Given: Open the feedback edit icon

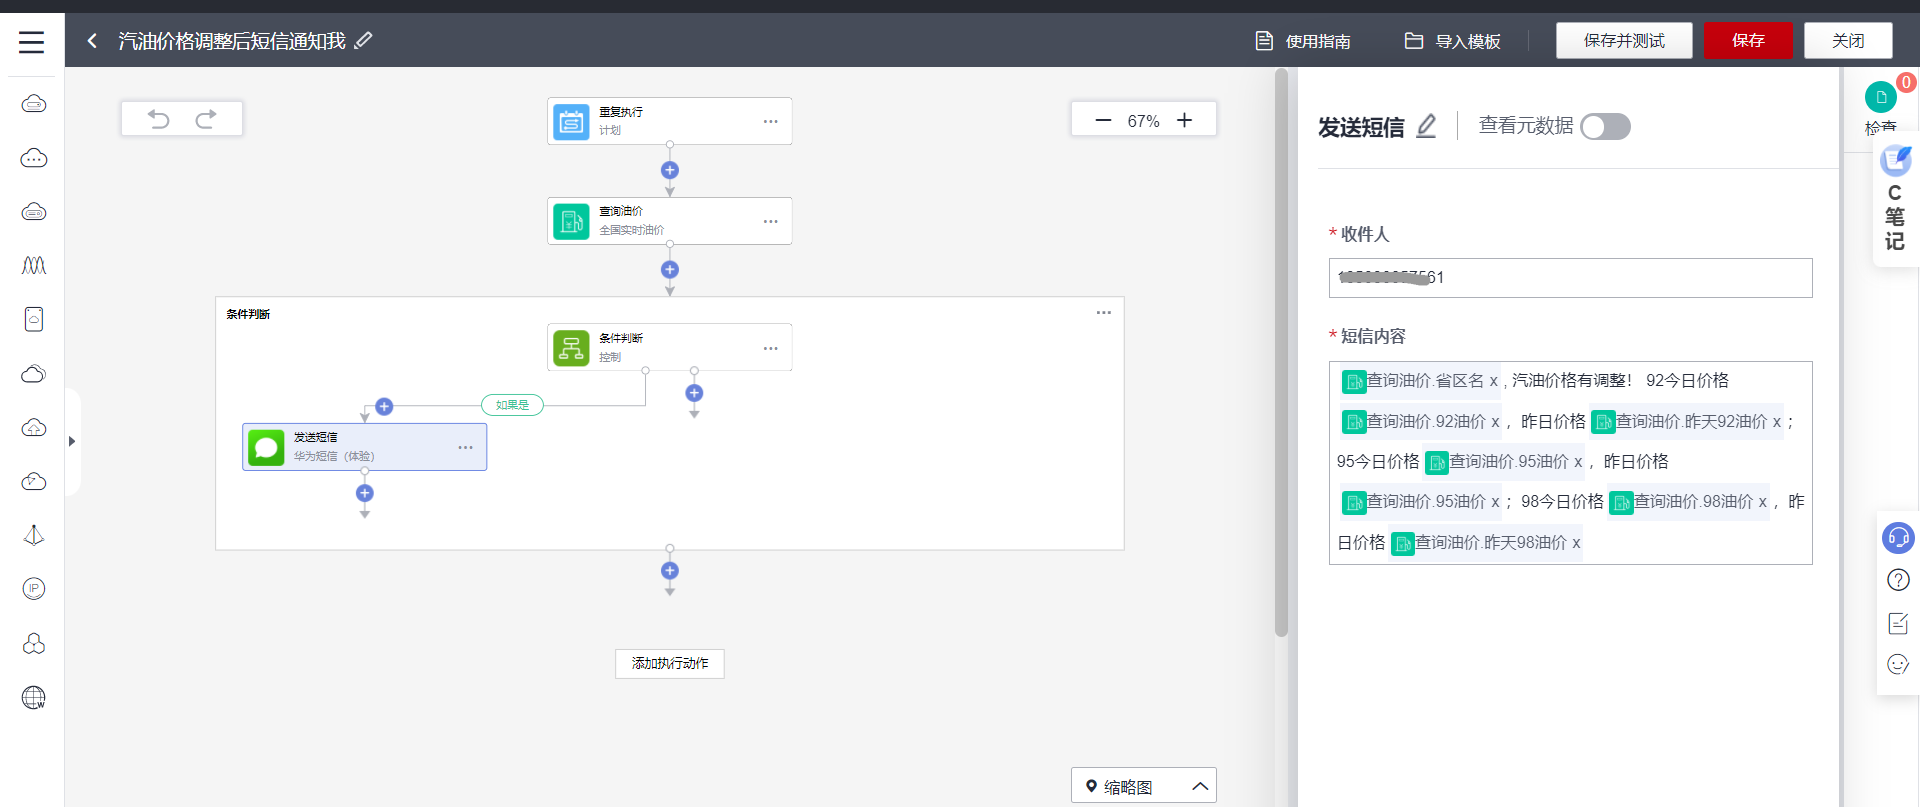Looking at the screenshot, I should pyautogui.click(x=1897, y=623).
